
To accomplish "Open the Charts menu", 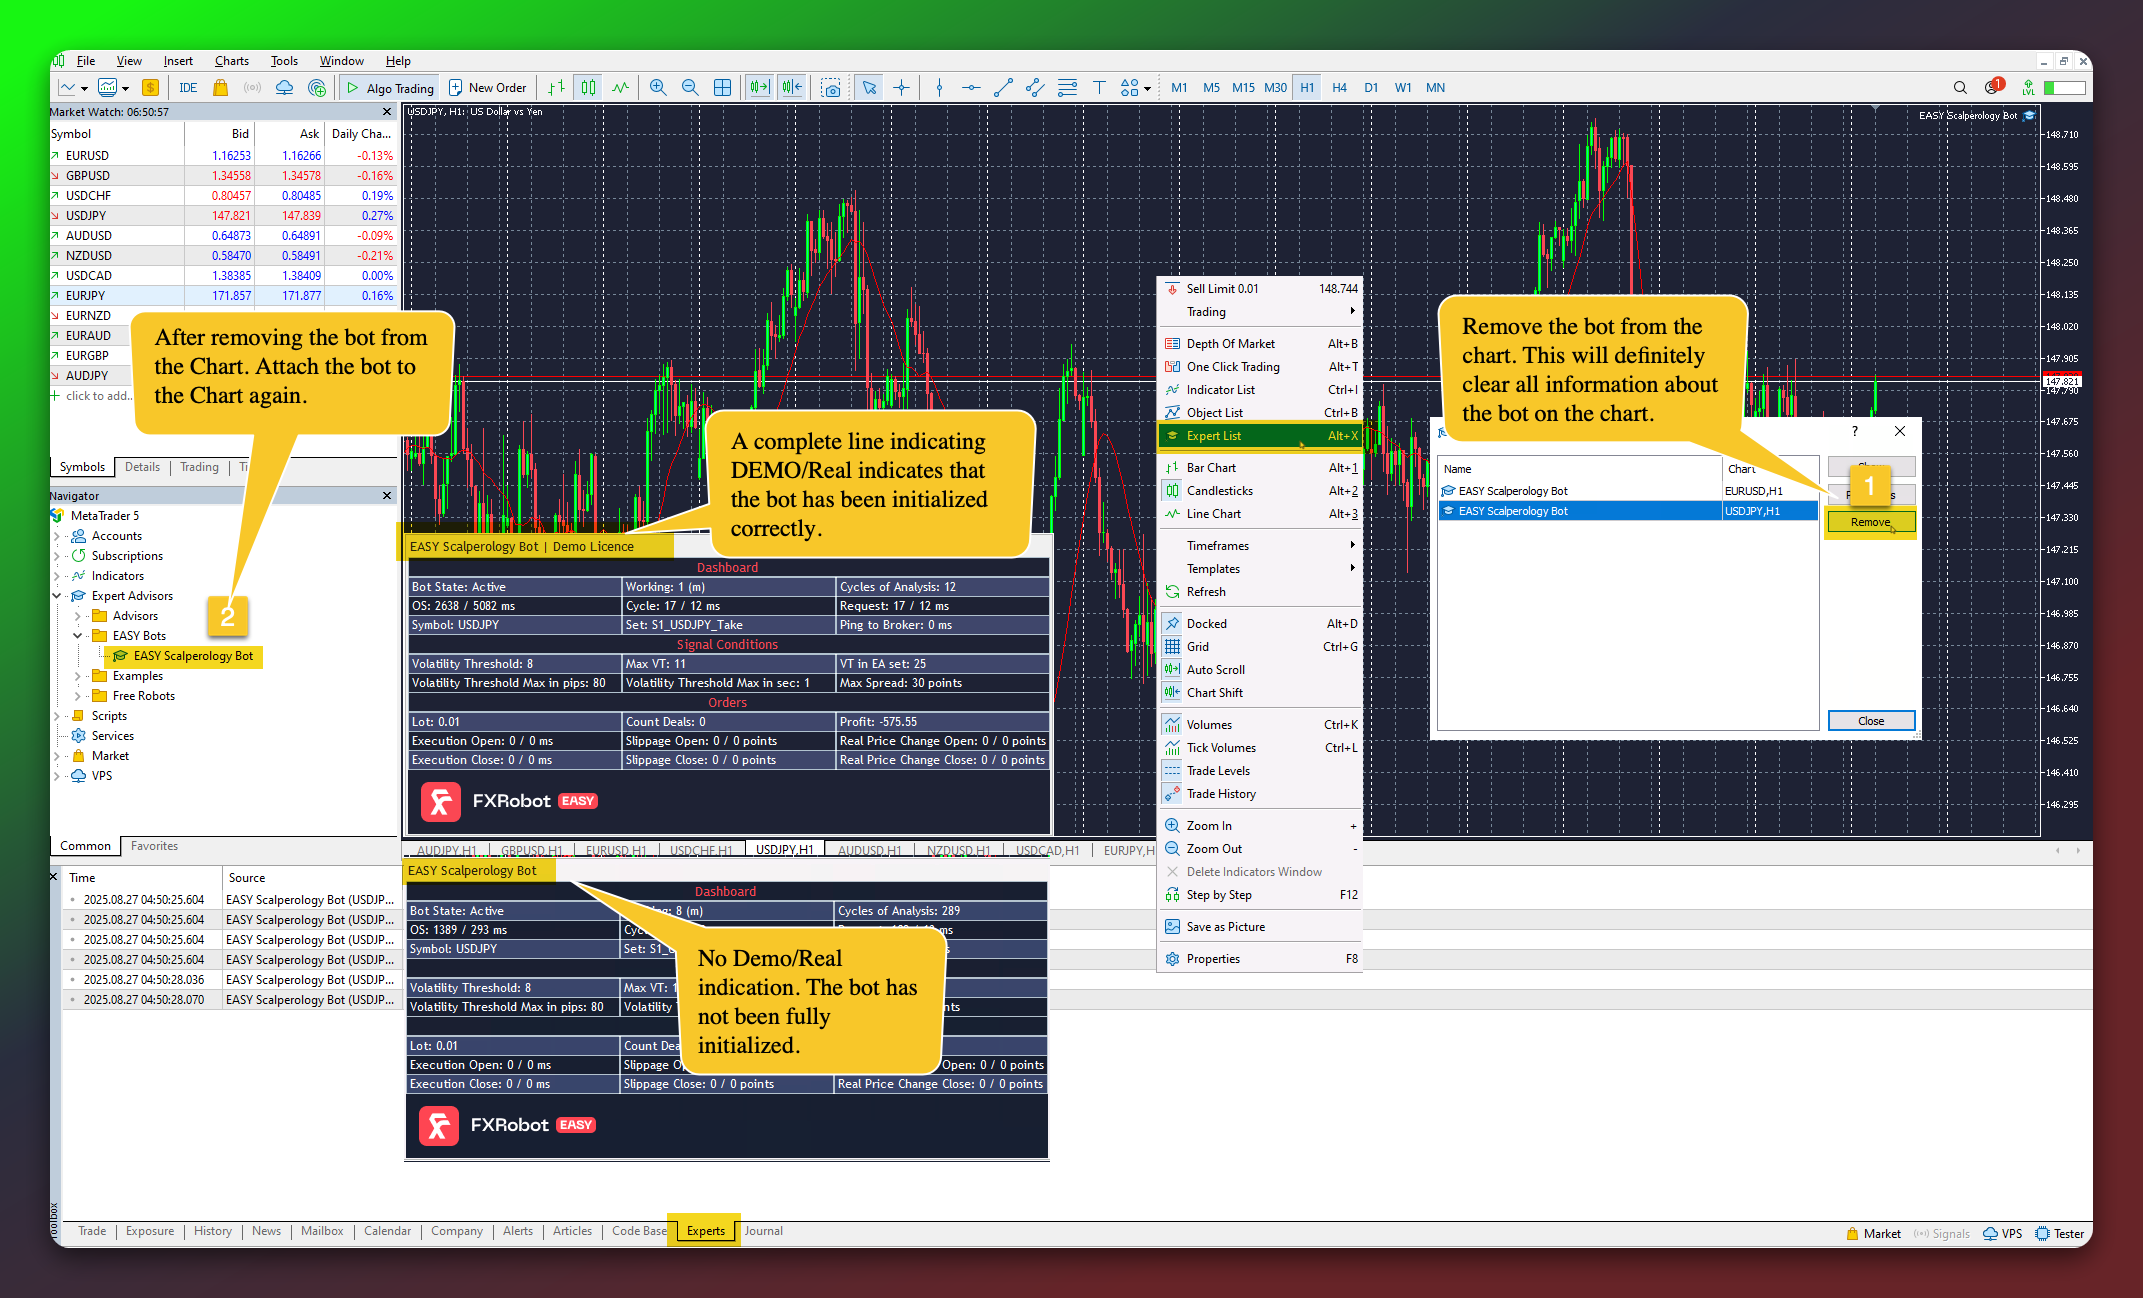I will [231, 61].
